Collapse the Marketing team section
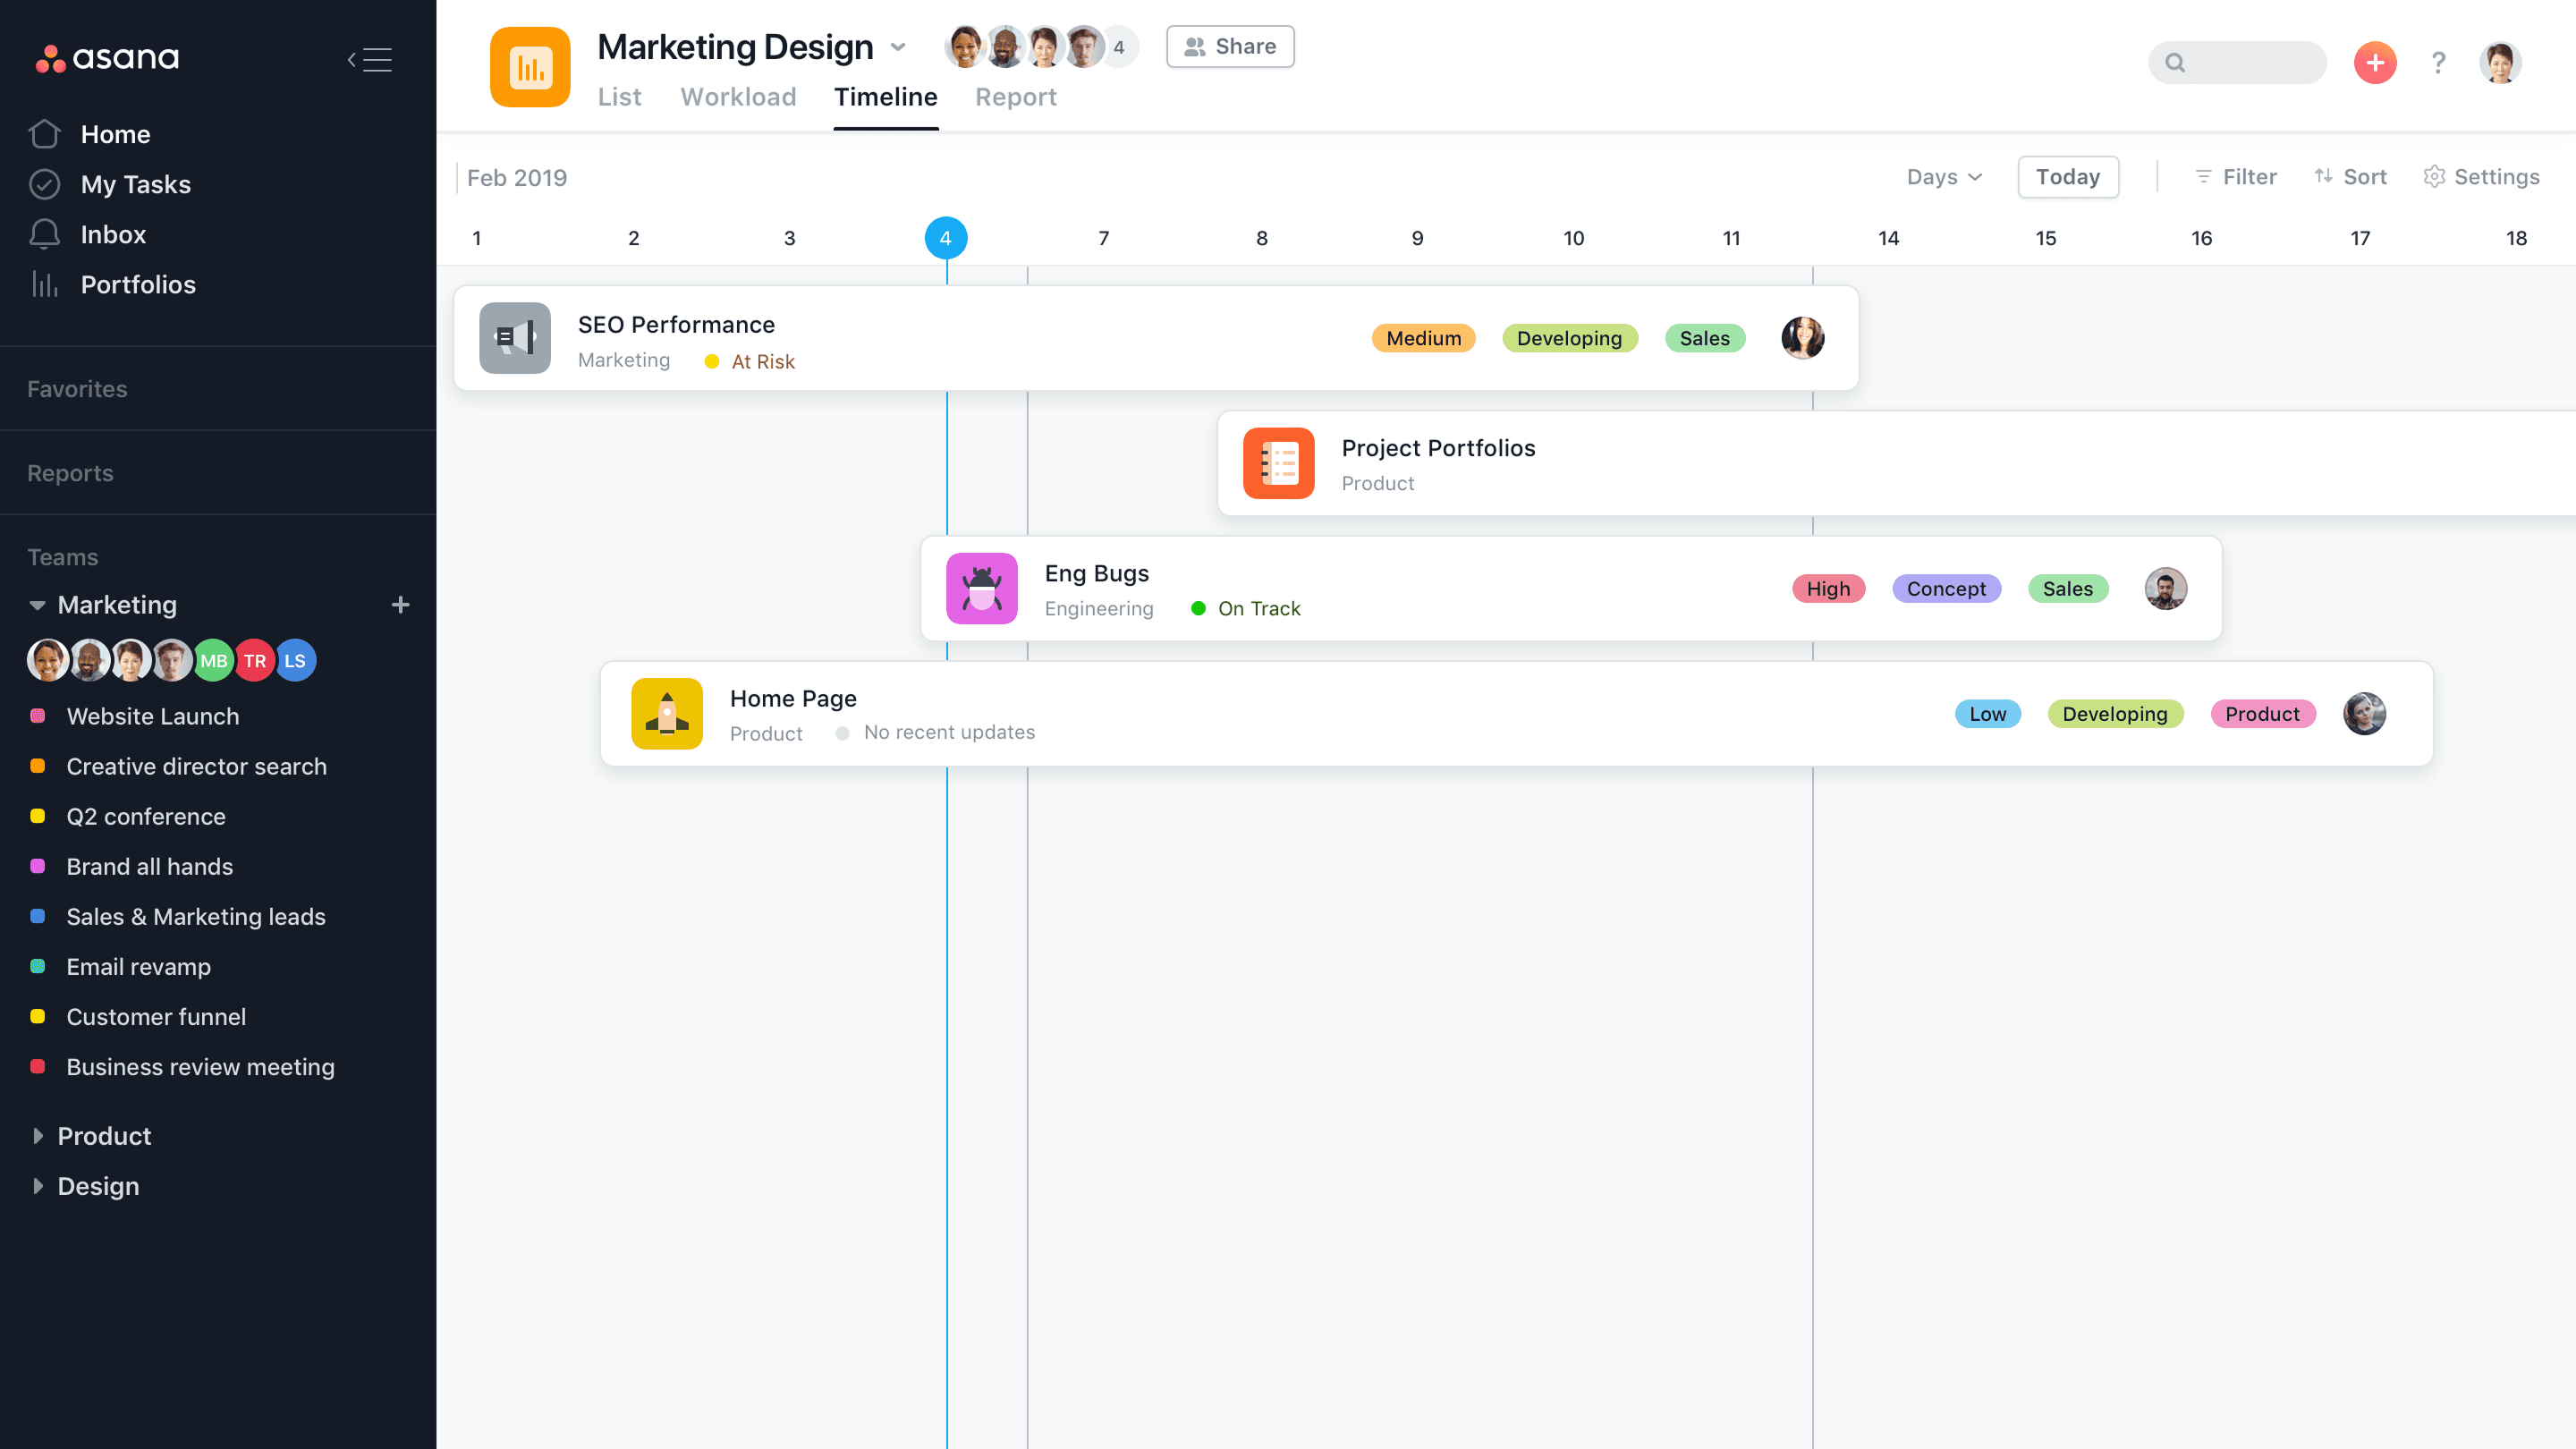The width and height of the screenshot is (2576, 1449). (37, 605)
